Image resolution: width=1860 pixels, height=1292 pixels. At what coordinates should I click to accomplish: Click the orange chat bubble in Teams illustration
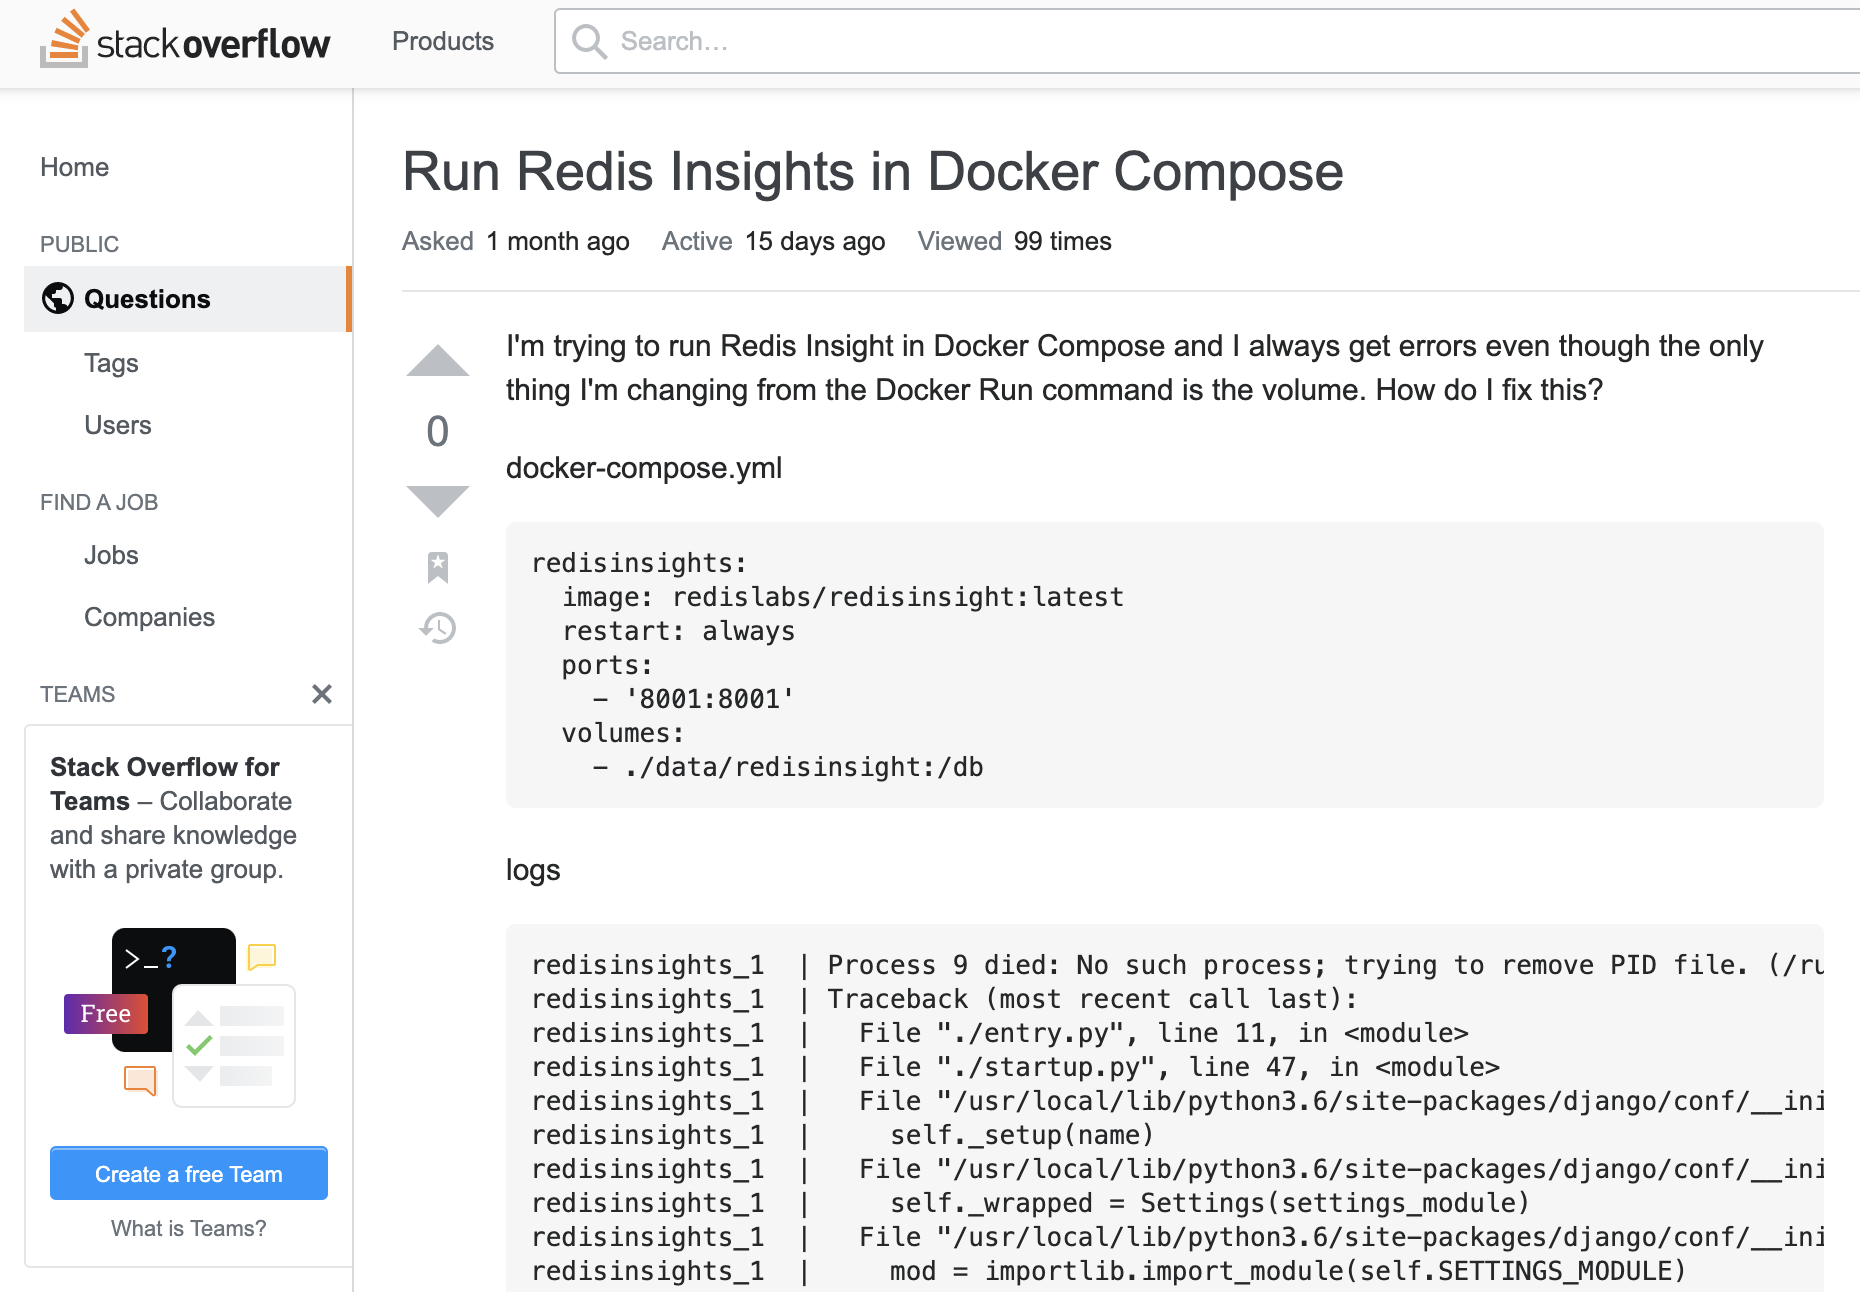click(139, 1079)
